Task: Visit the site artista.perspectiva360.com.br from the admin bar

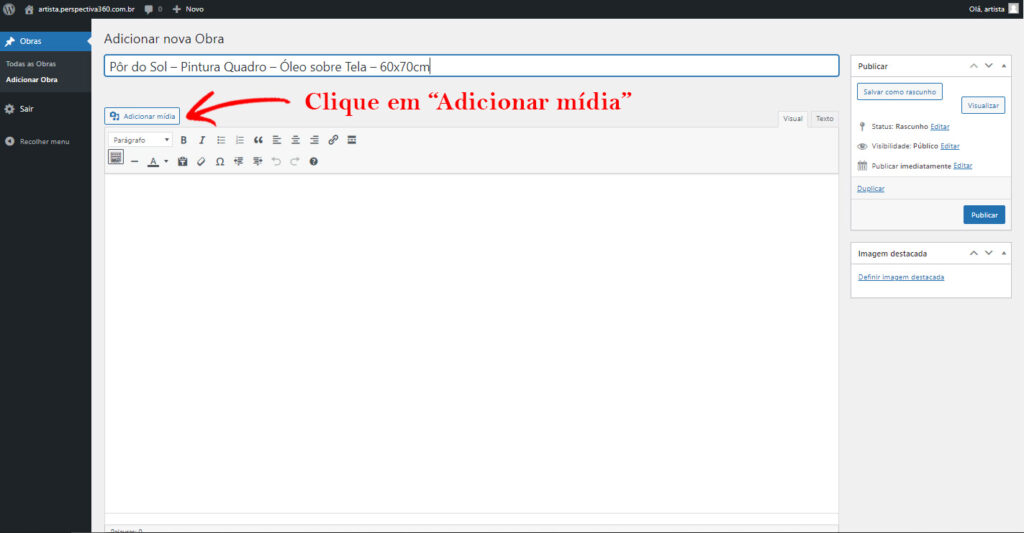Action: (x=80, y=9)
